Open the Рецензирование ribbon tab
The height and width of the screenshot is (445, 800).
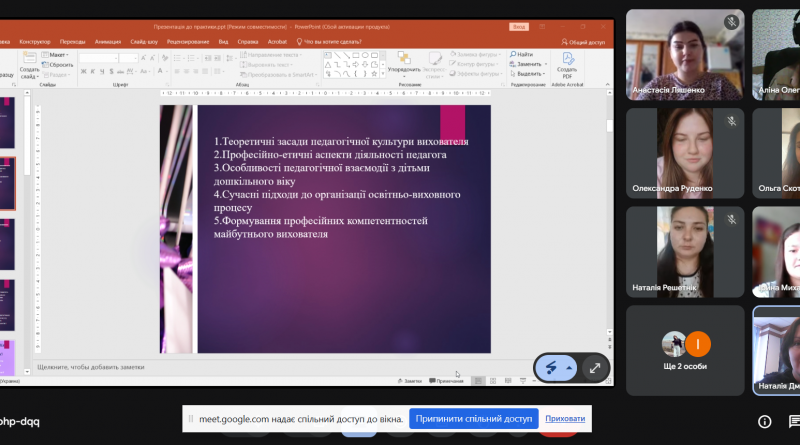188,42
